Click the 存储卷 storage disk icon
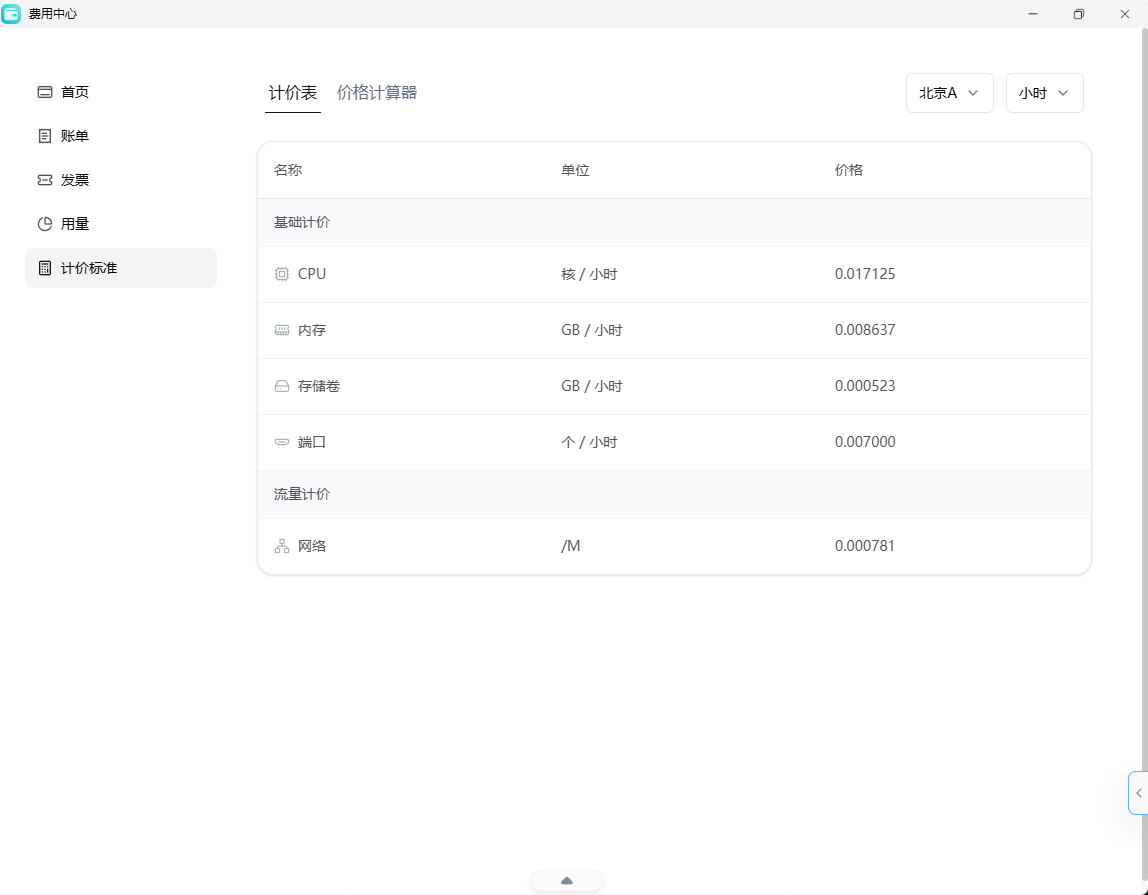 tap(282, 386)
